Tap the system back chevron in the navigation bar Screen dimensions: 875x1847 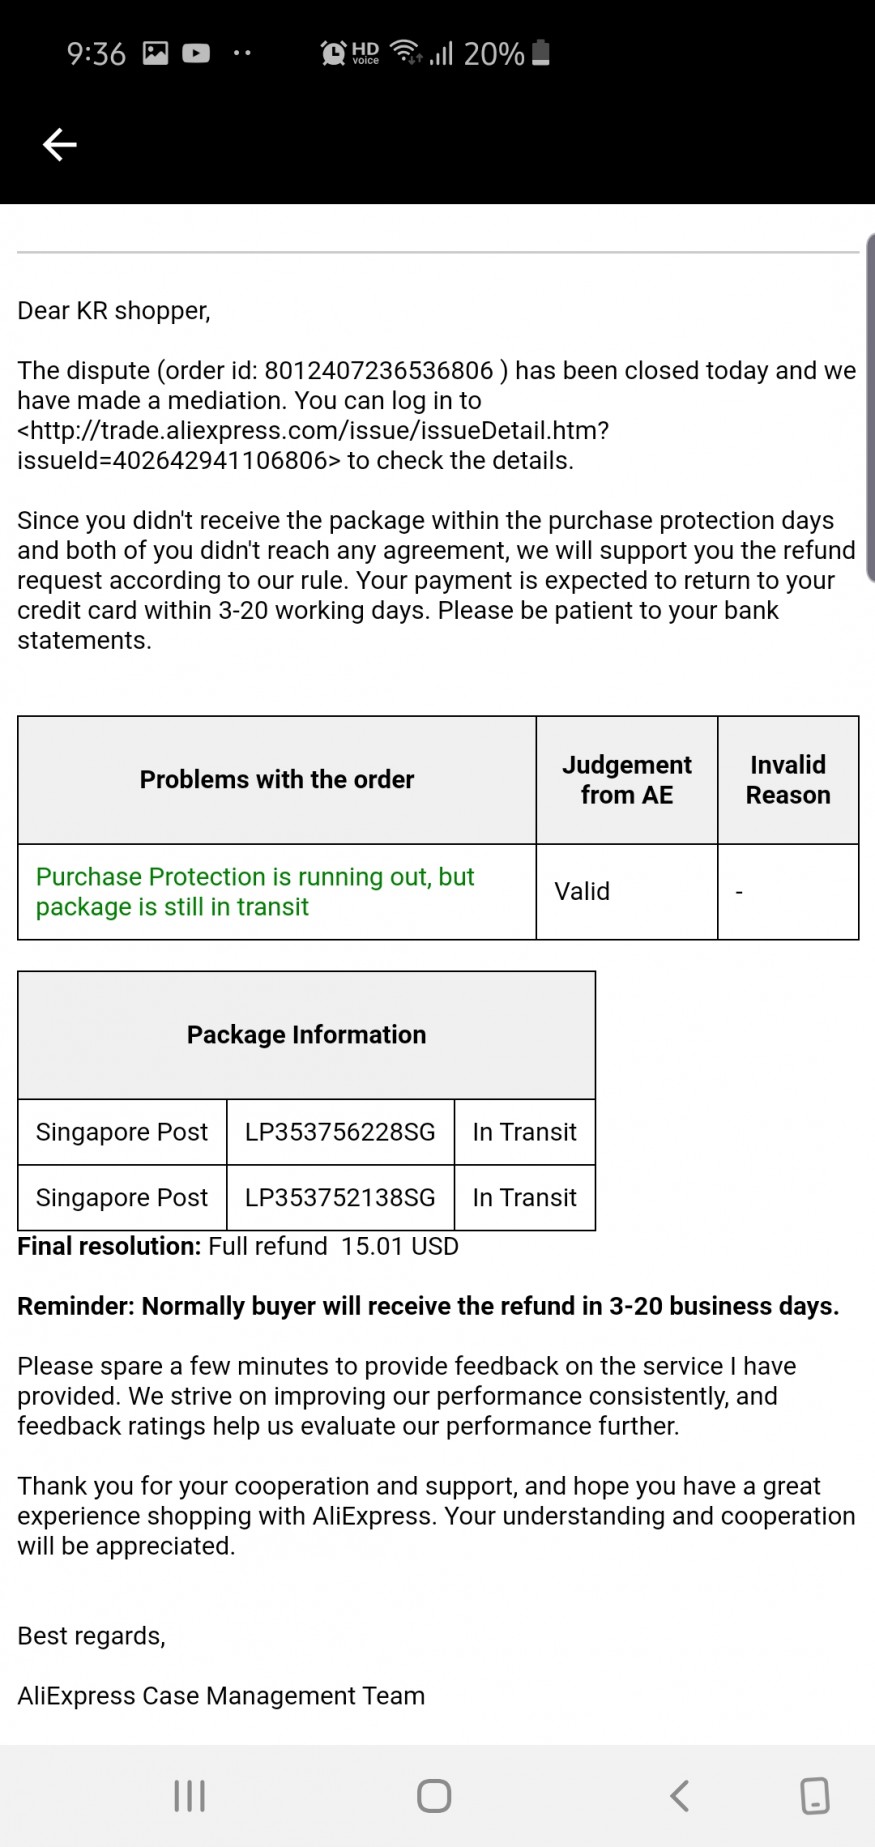click(x=679, y=1796)
